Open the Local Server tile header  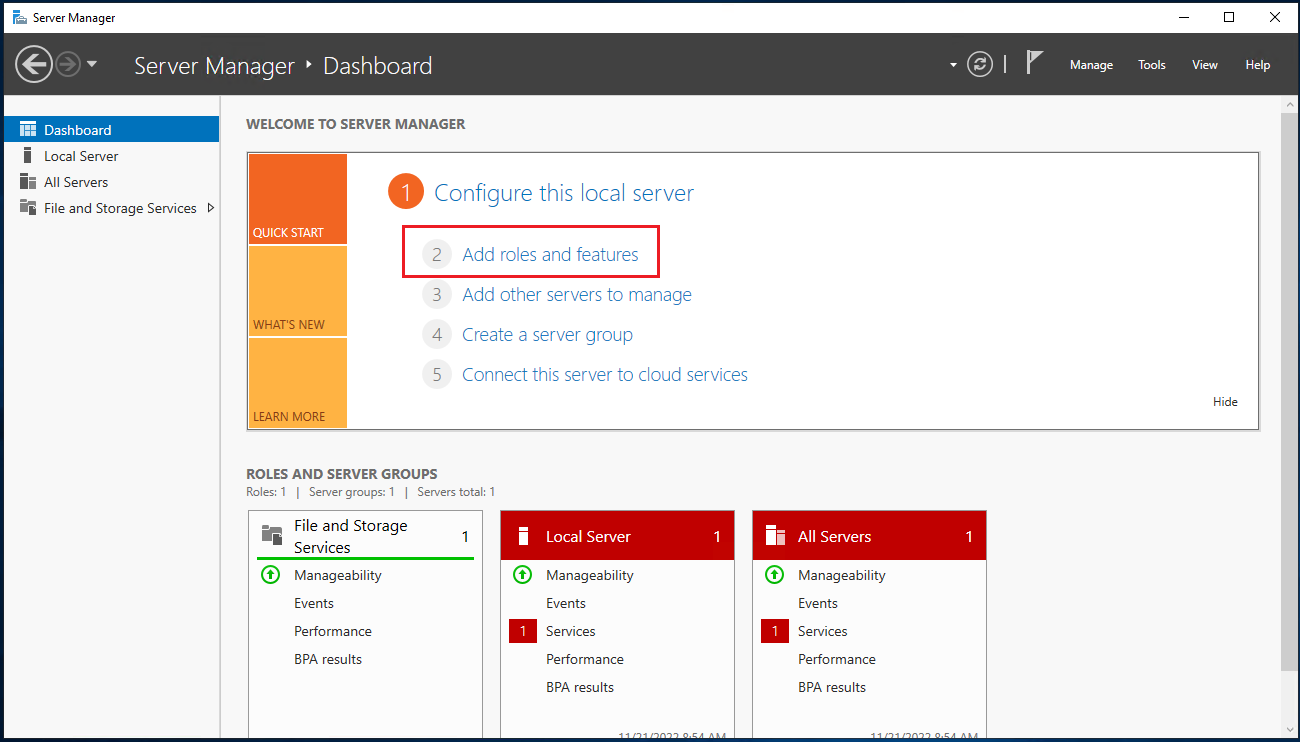pos(618,536)
